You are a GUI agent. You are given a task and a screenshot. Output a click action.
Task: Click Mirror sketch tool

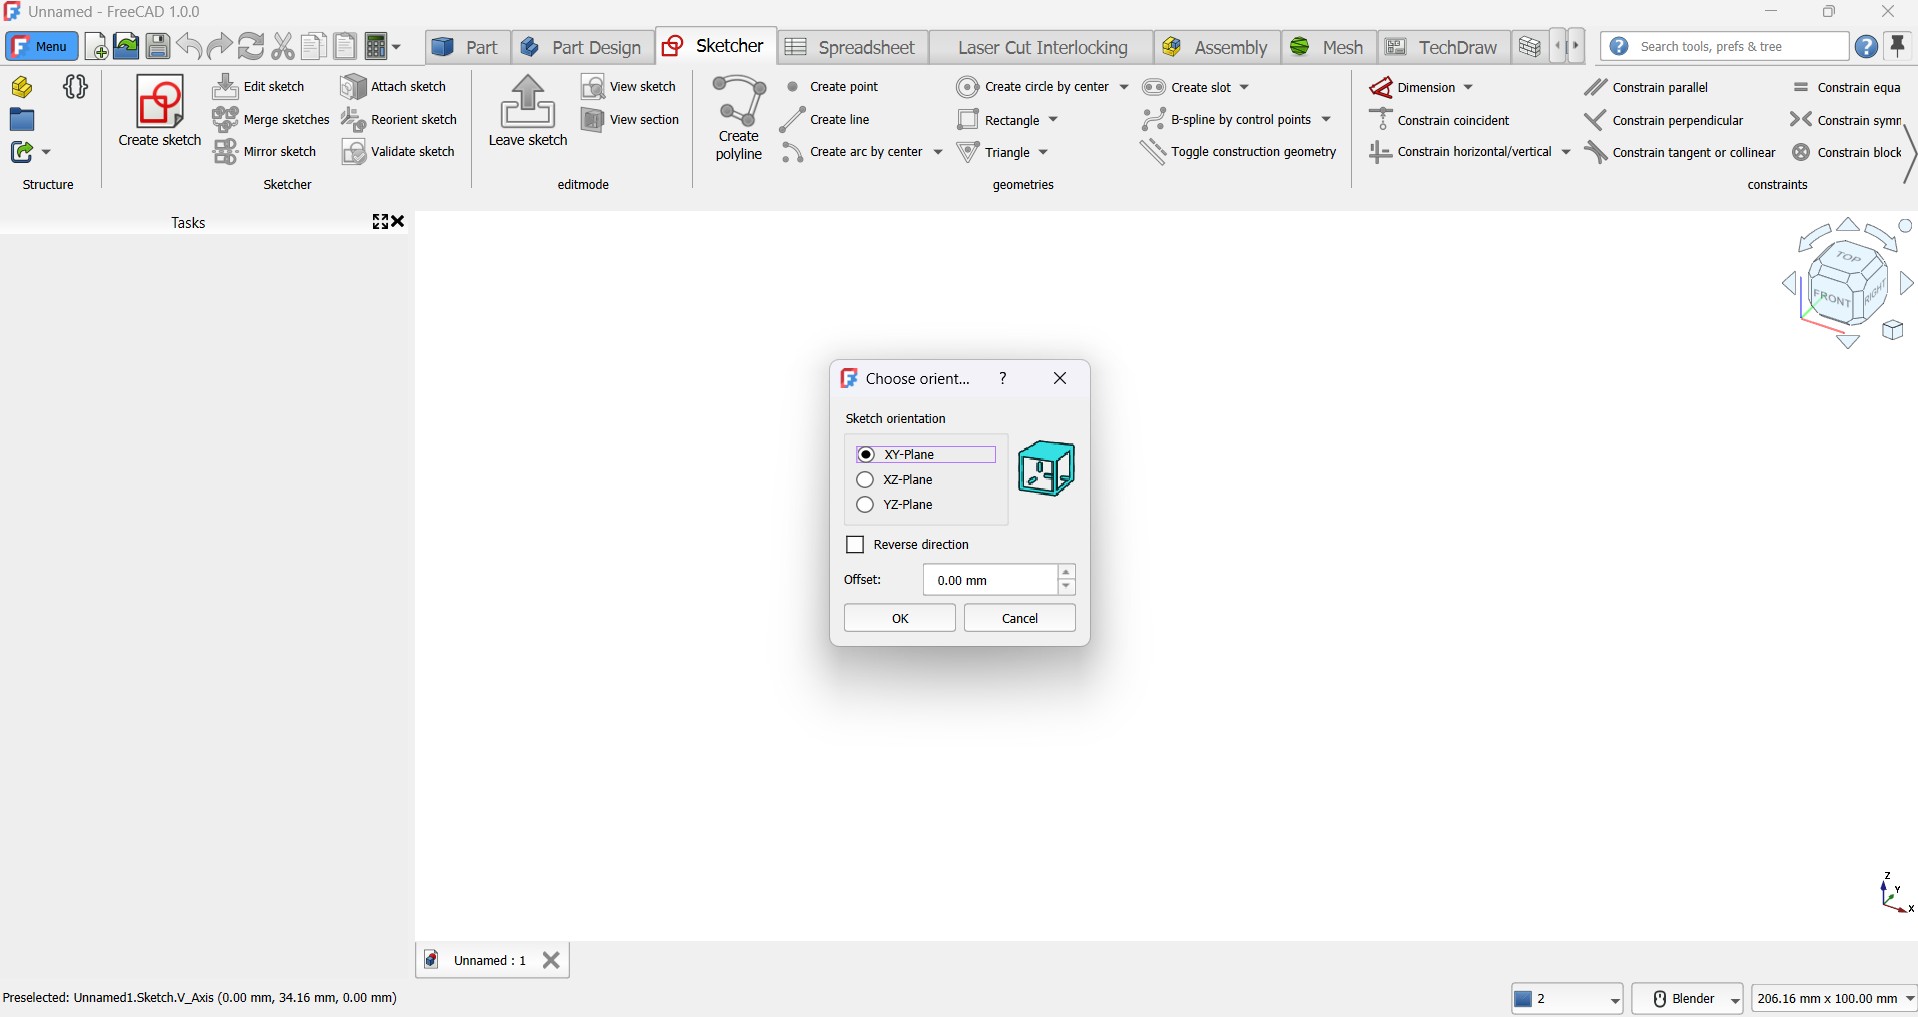(x=266, y=151)
